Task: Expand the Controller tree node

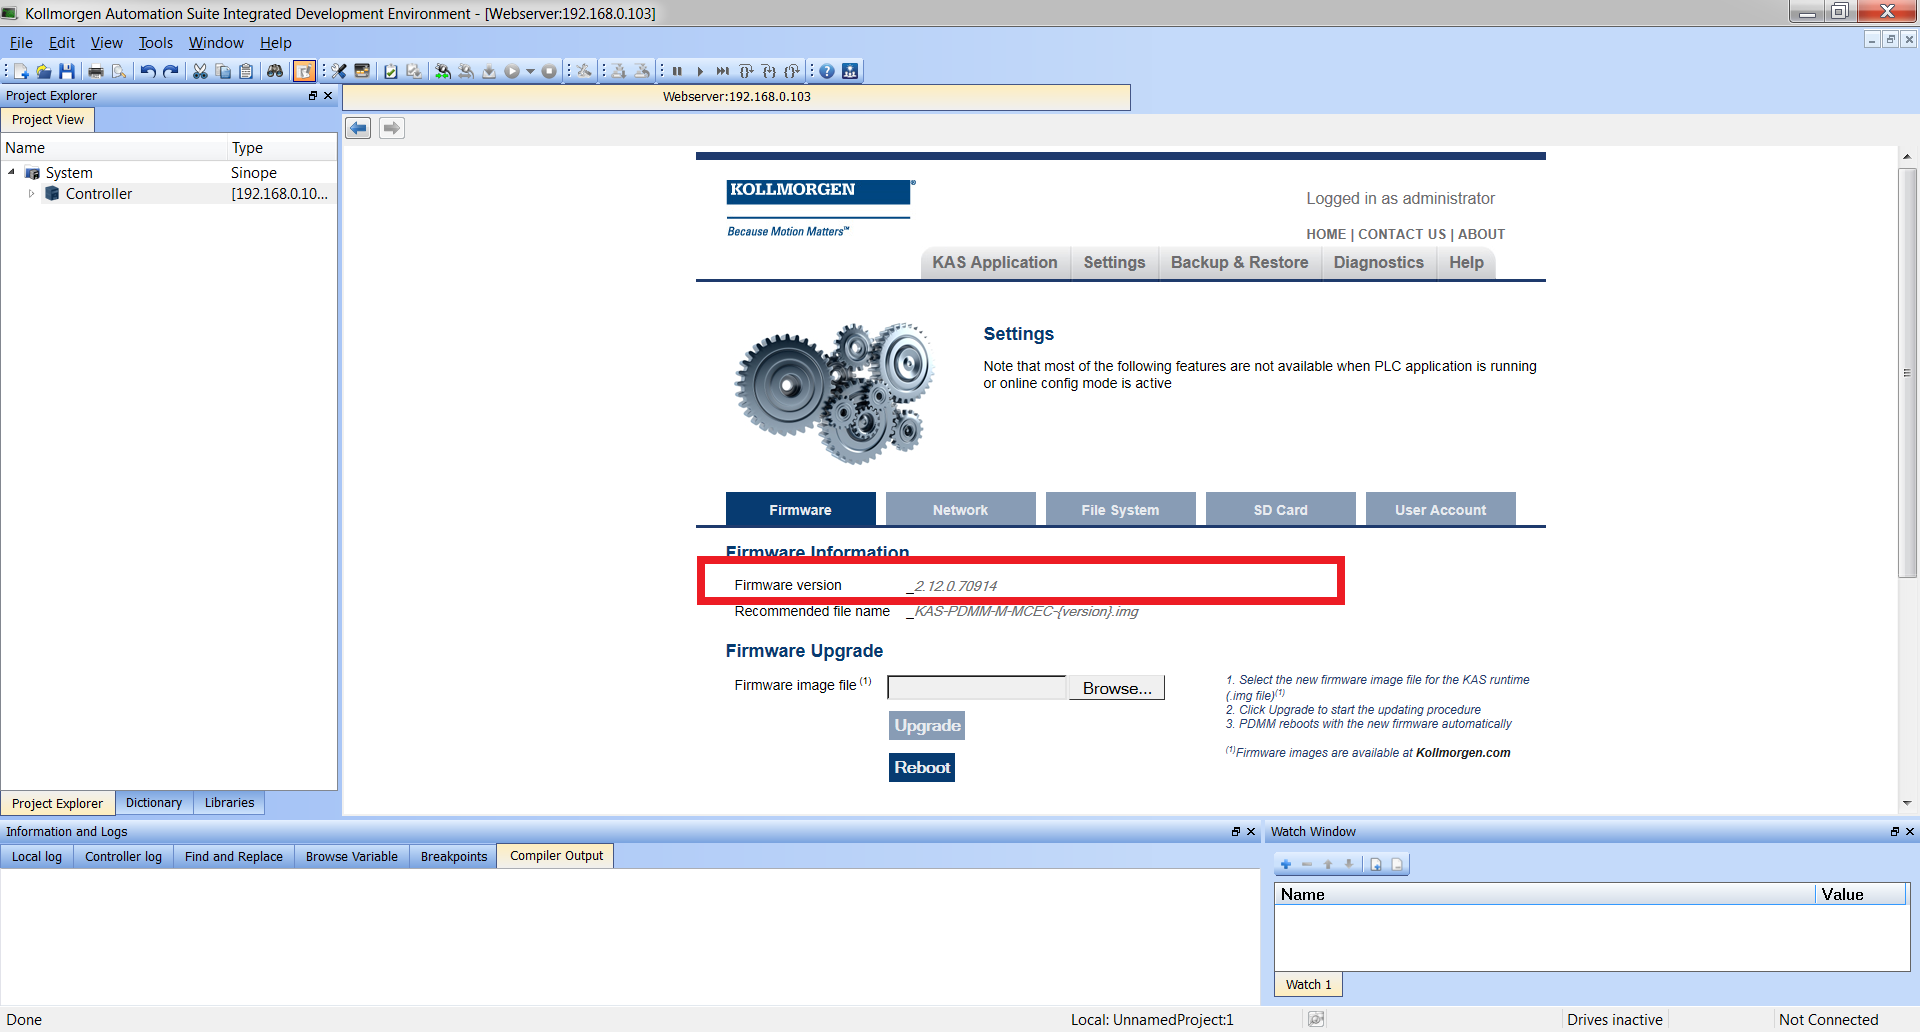Action: (x=31, y=194)
